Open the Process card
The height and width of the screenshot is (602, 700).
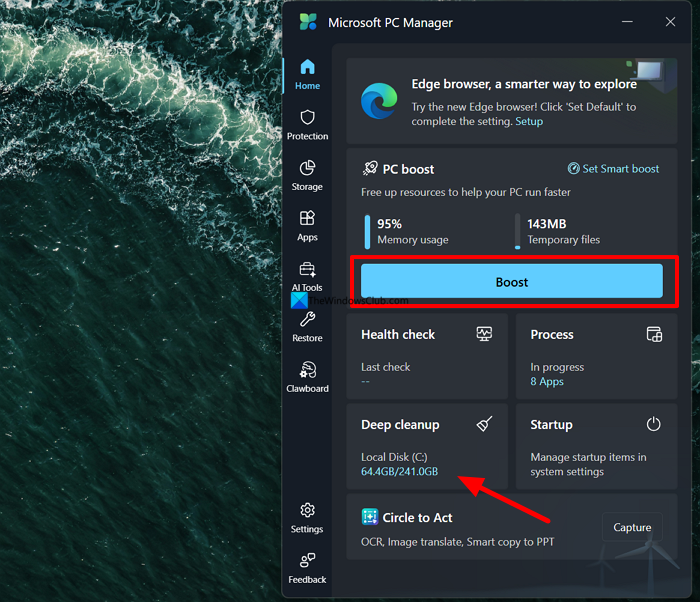click(x=596, y=356)
